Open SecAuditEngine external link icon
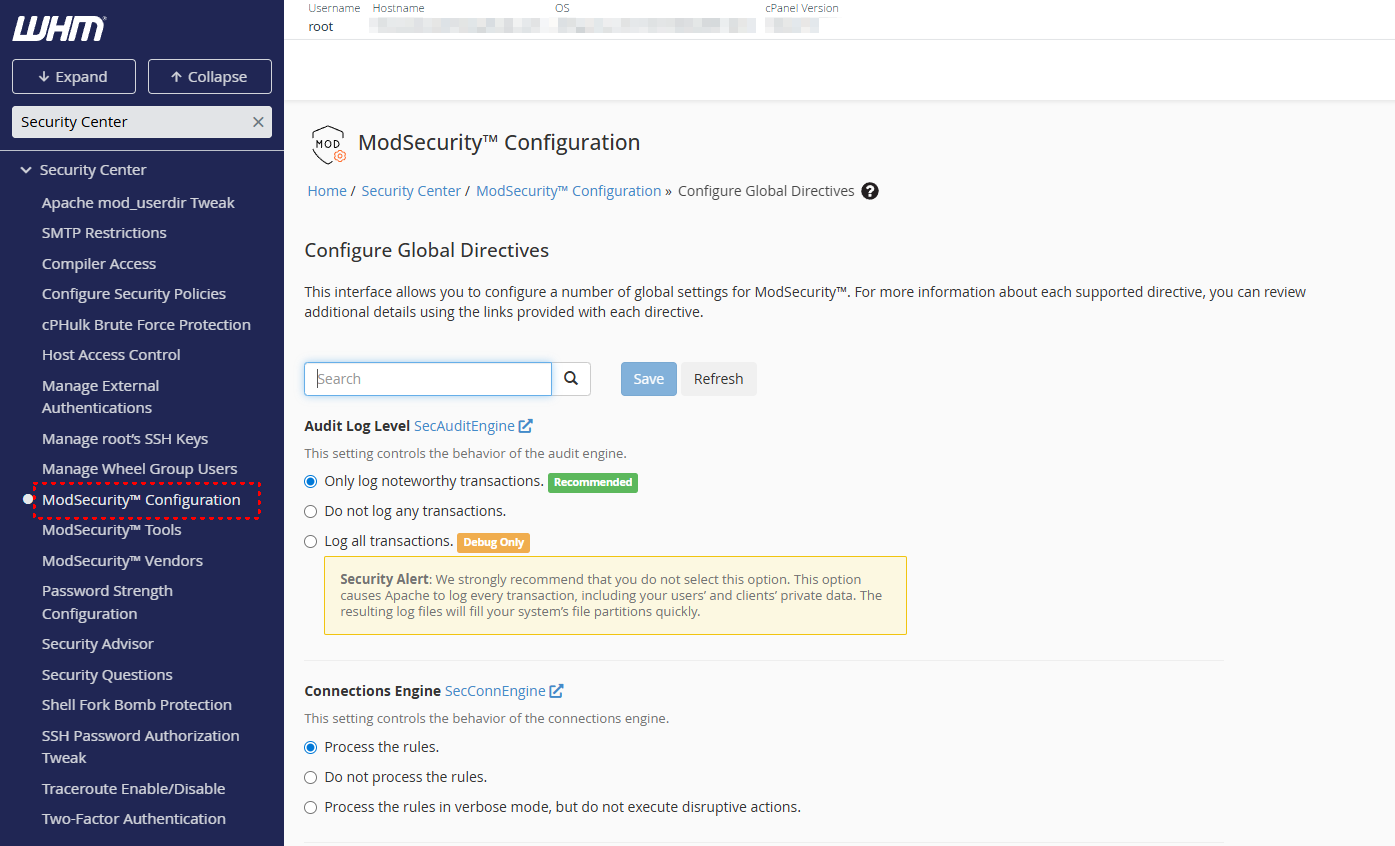This screenshot has width=1395, height=846. pos(526,426)
